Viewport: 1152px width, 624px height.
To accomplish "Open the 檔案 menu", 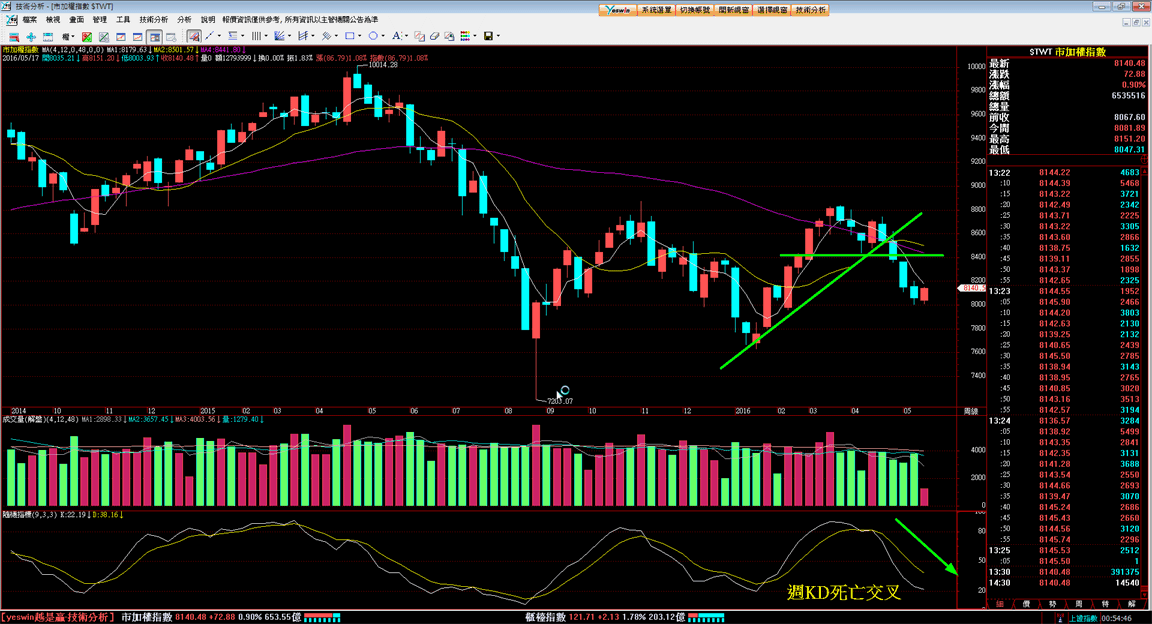I will (29, 20).
